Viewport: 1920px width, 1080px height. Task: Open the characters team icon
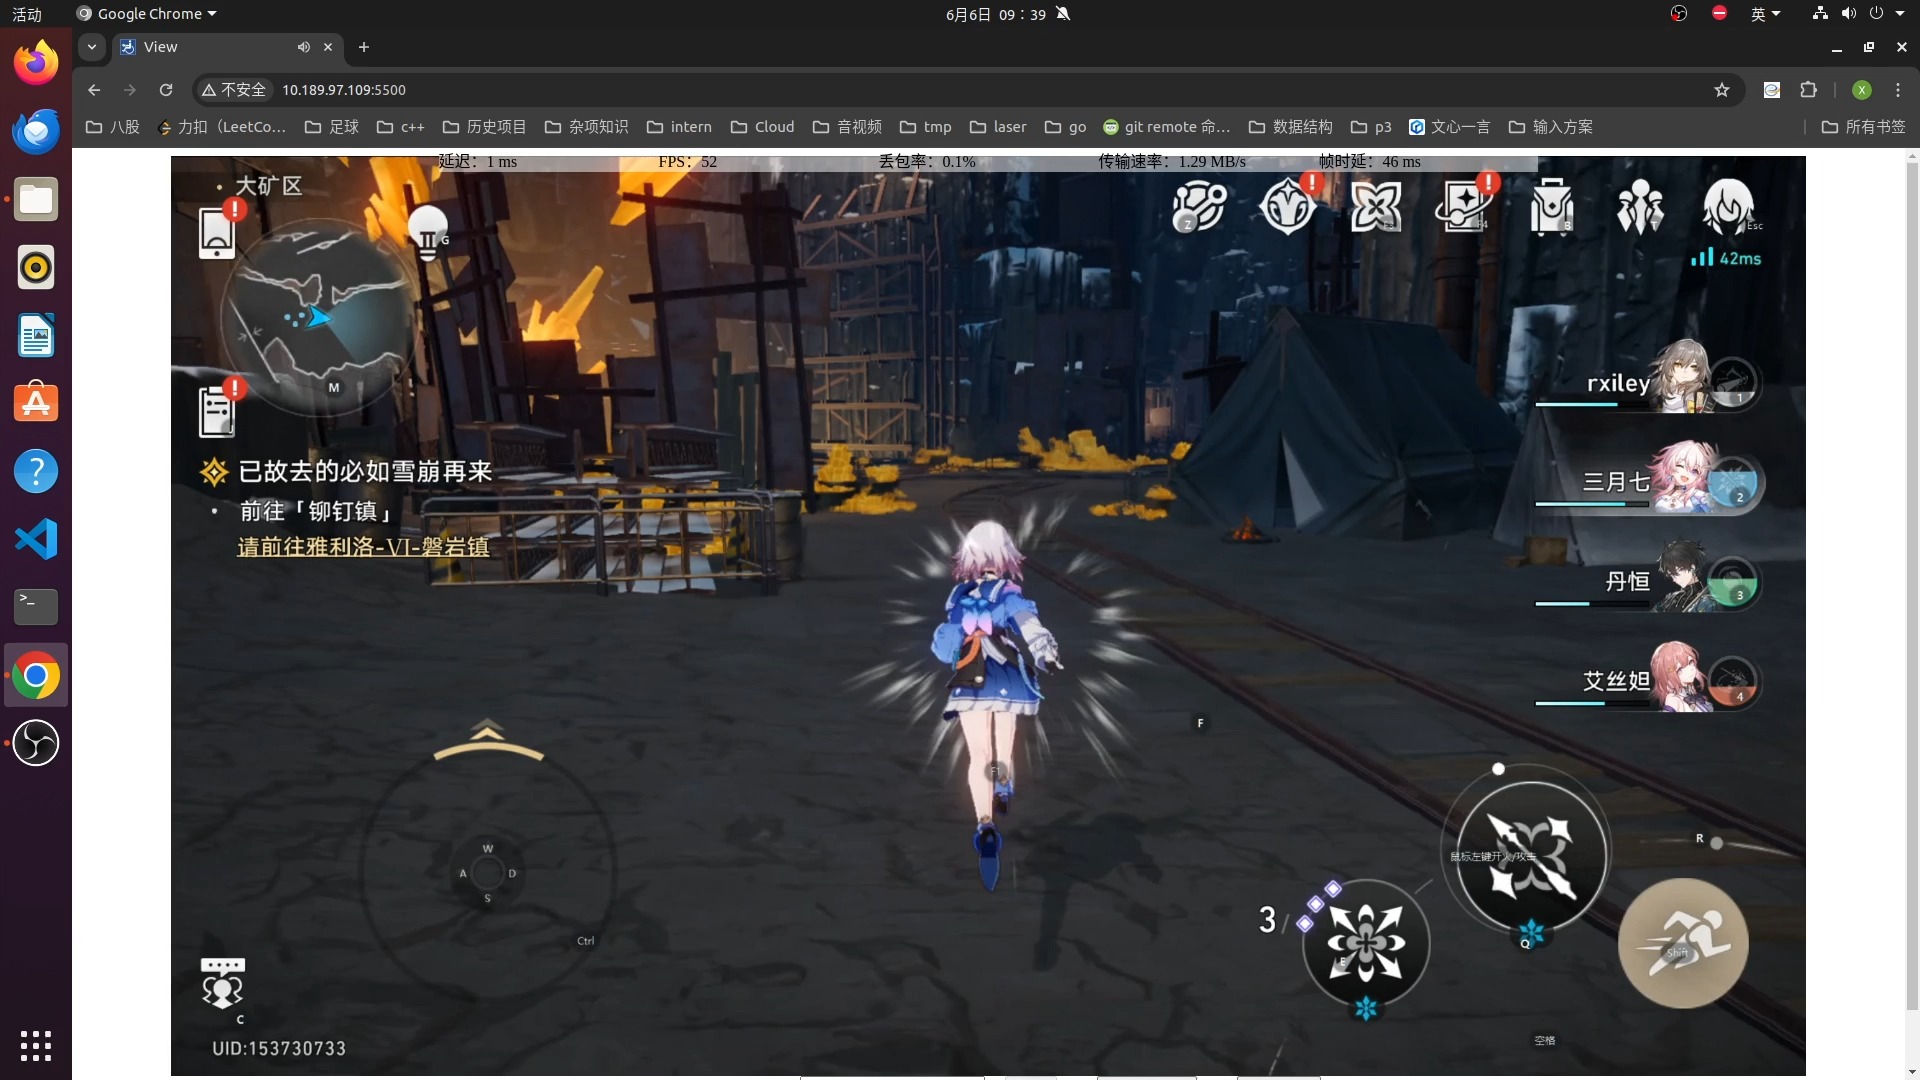coord(1640,207)
